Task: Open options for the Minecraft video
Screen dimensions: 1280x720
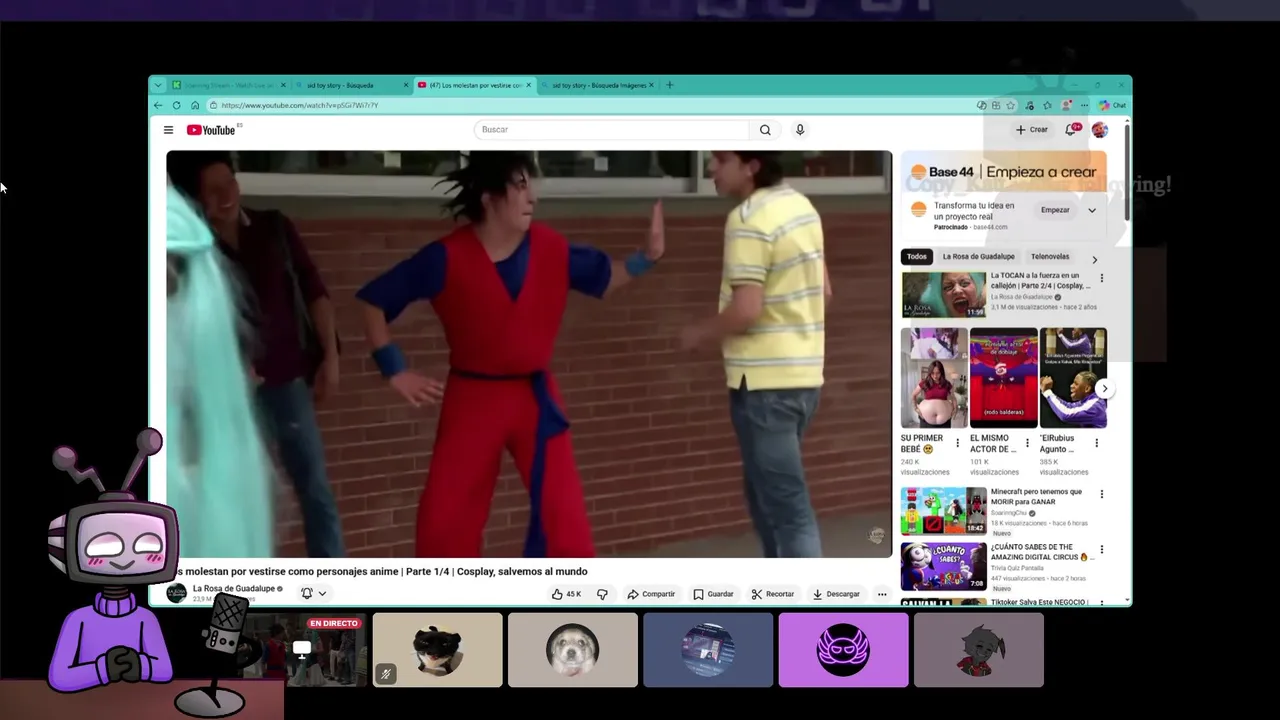Action: (x=1102, y=494)
